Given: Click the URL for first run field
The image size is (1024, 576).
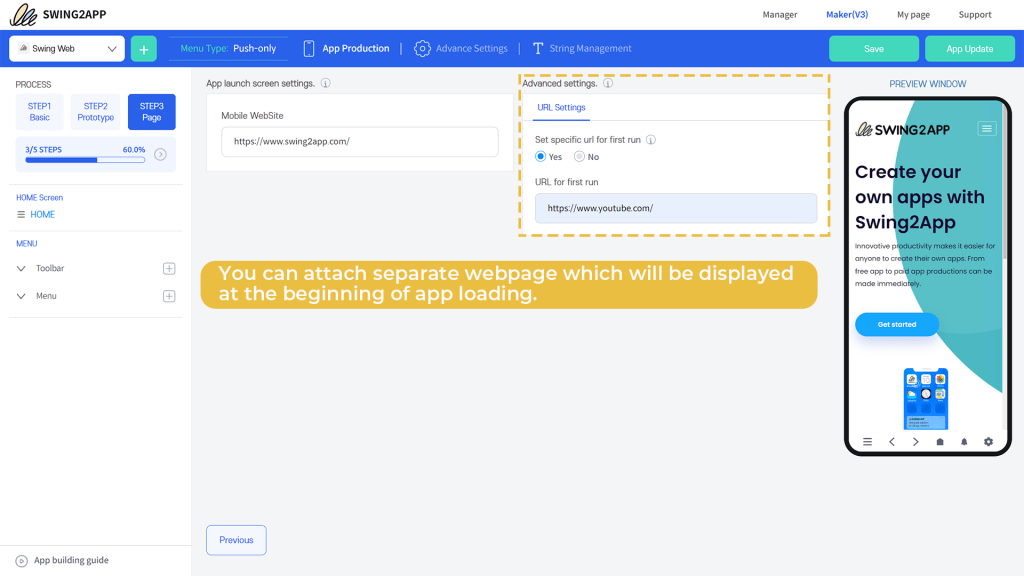Looking at the screenshot, I should [x=676, y=208].
